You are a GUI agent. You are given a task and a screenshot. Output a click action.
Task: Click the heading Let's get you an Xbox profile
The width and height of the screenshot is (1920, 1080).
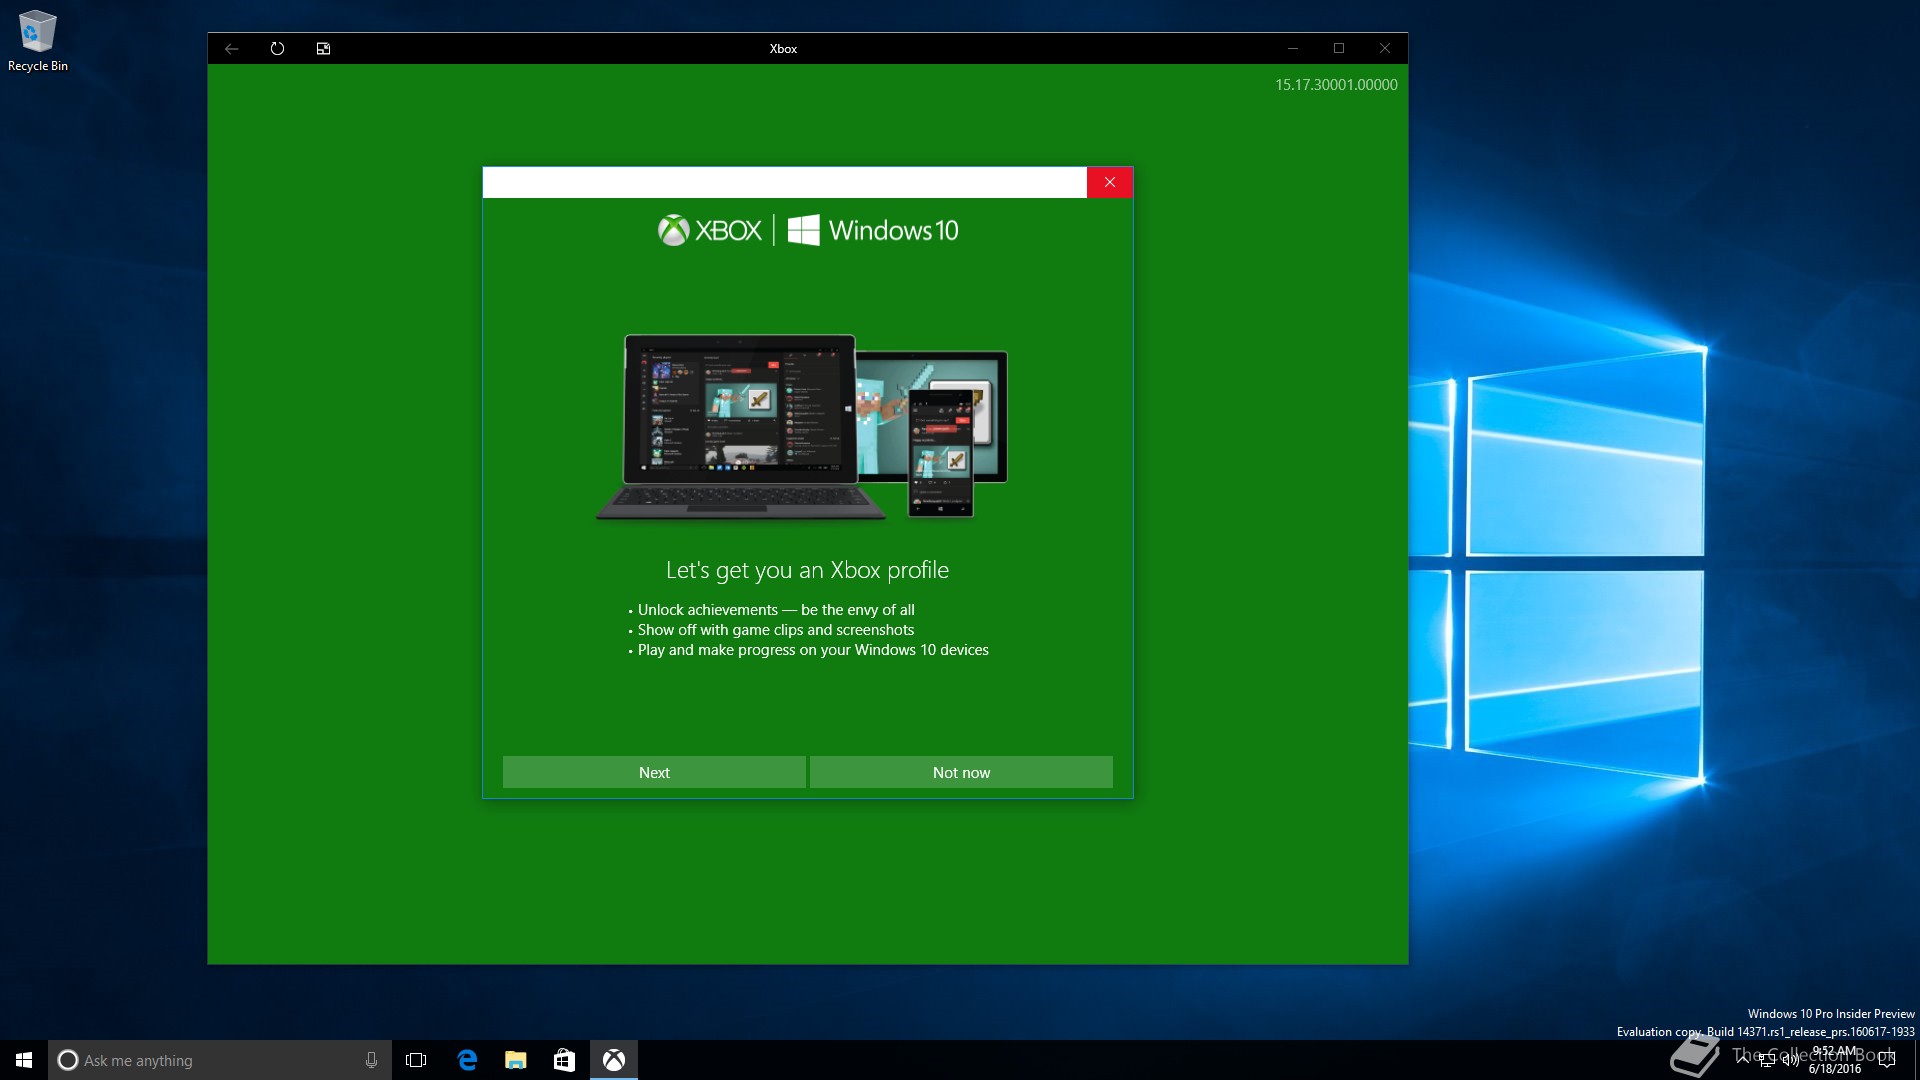click(807, 570)
